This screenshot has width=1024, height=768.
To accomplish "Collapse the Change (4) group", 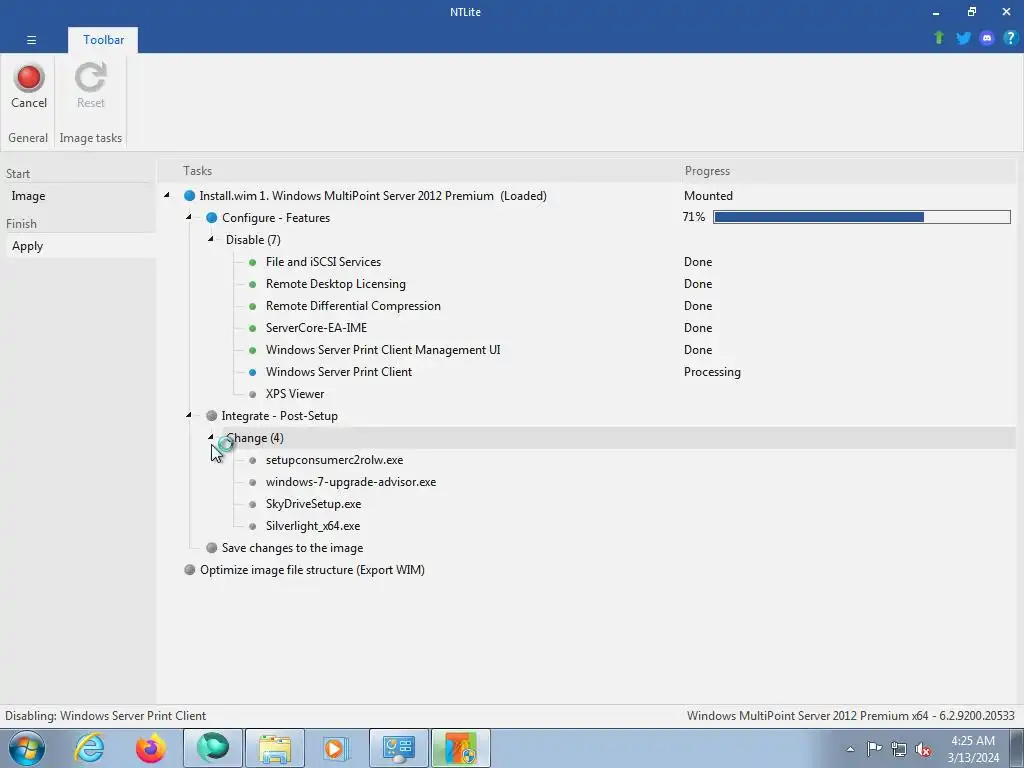I will tap(211, 437).
